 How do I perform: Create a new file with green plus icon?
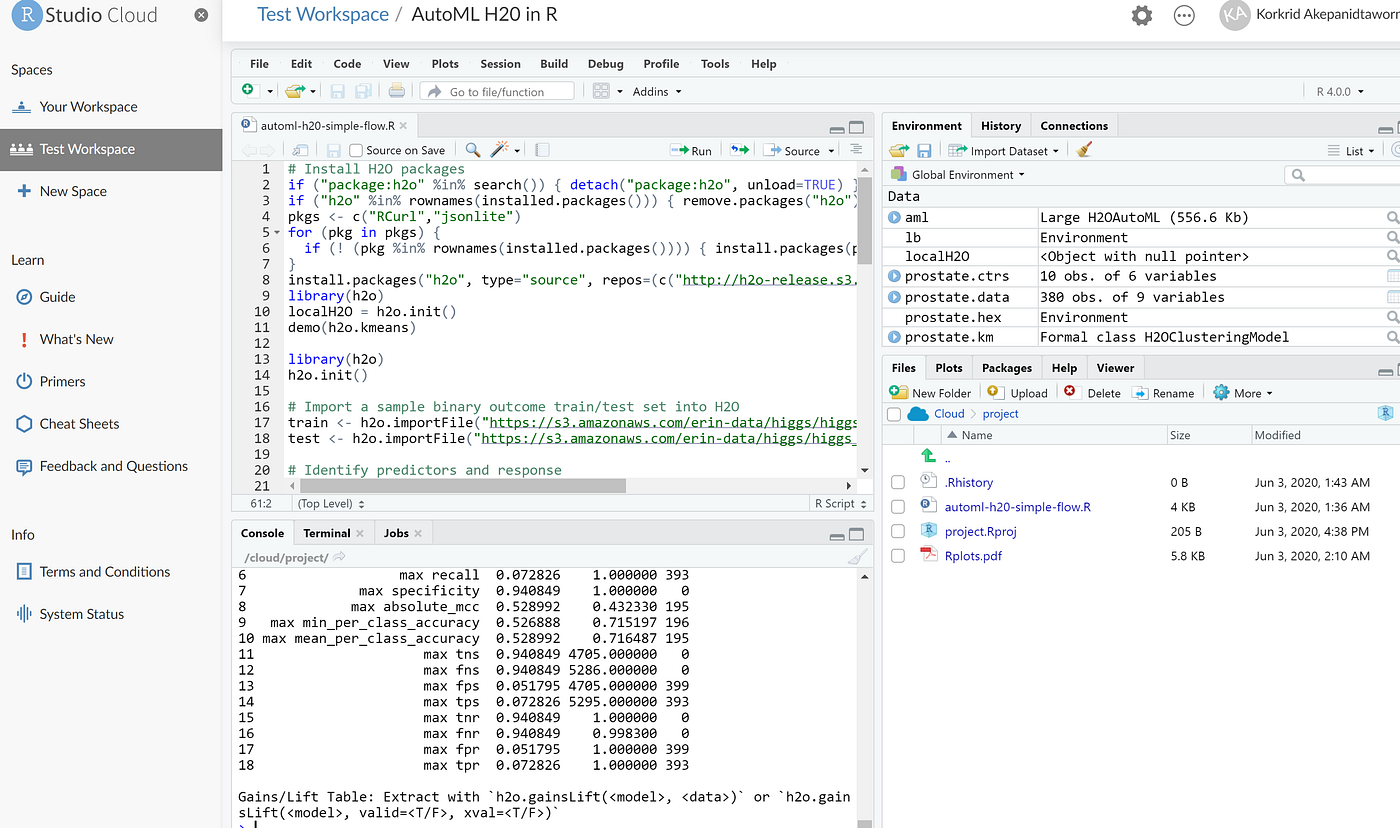click(x=246, y=89)
